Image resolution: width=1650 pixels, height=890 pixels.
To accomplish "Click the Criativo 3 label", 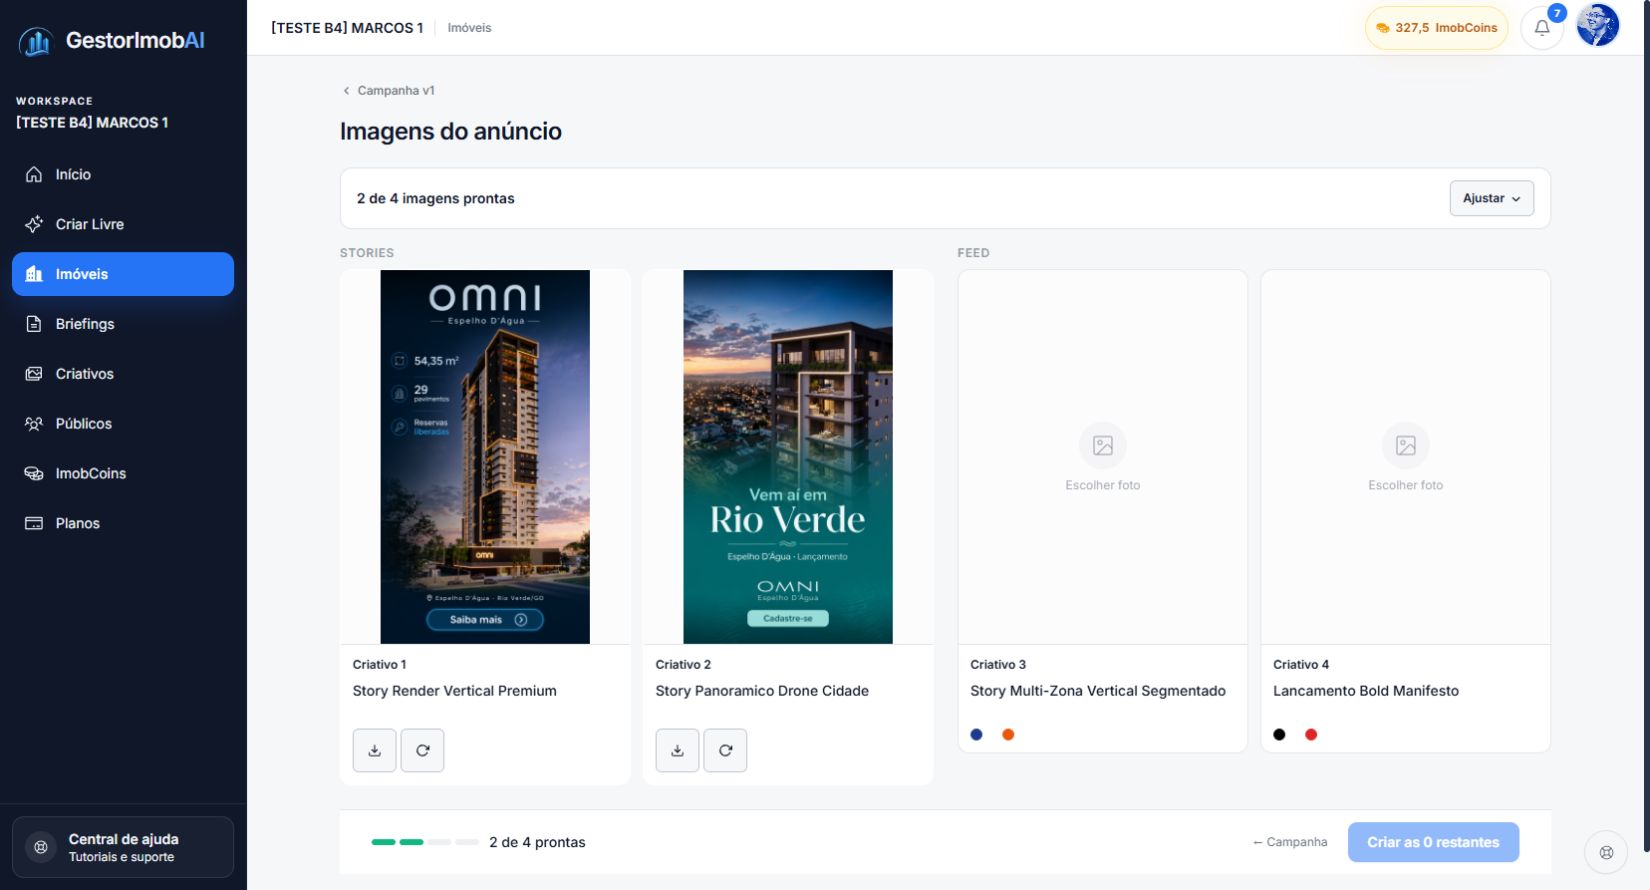I will pos(998,664).
